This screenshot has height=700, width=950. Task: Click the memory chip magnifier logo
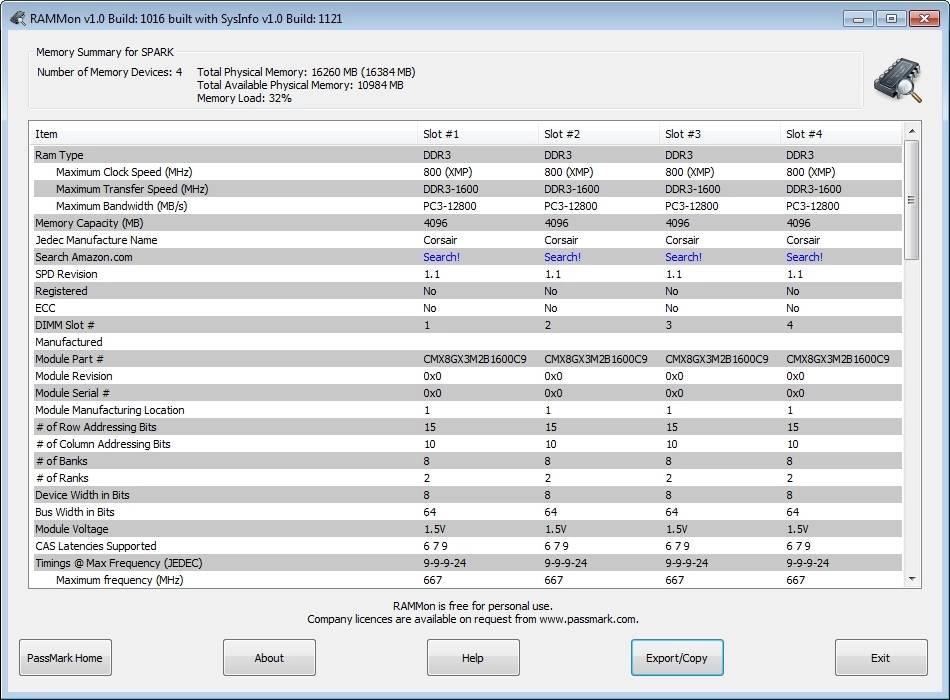coord(898,81)
